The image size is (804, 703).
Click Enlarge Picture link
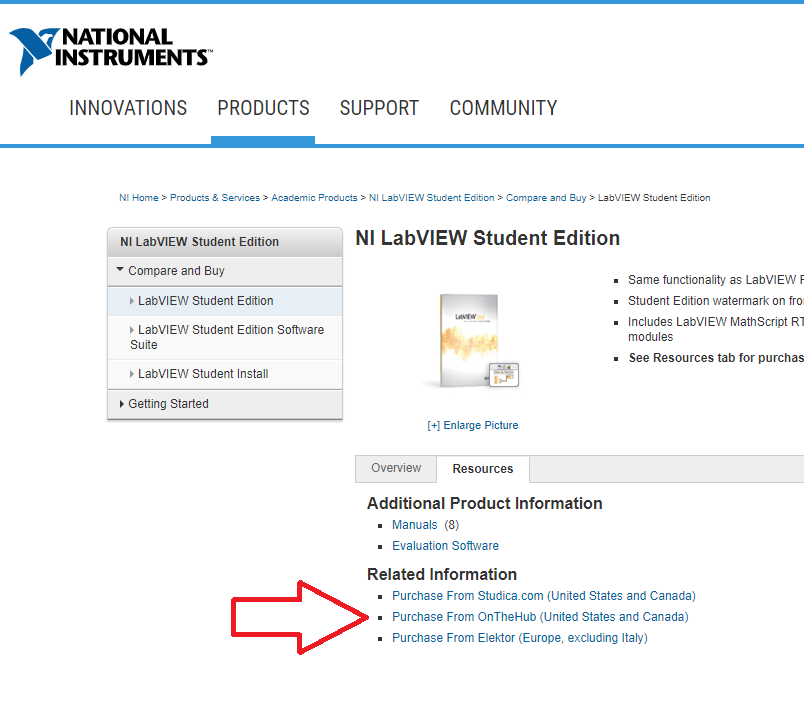point(473,426)
